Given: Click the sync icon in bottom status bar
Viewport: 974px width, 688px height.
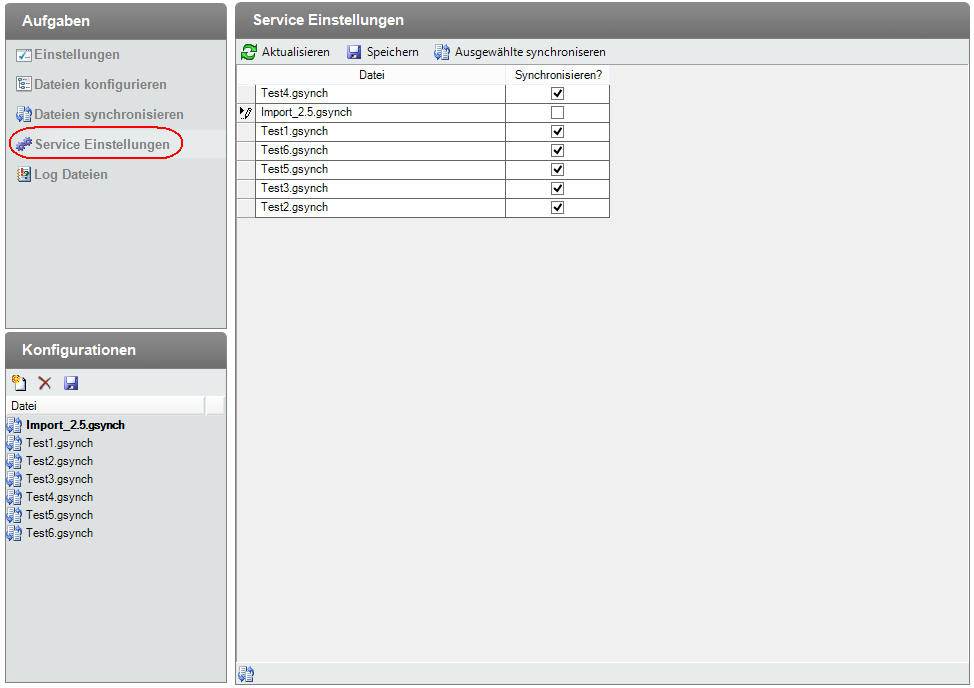Looking at the screenshot, I should tap(245, 675).
